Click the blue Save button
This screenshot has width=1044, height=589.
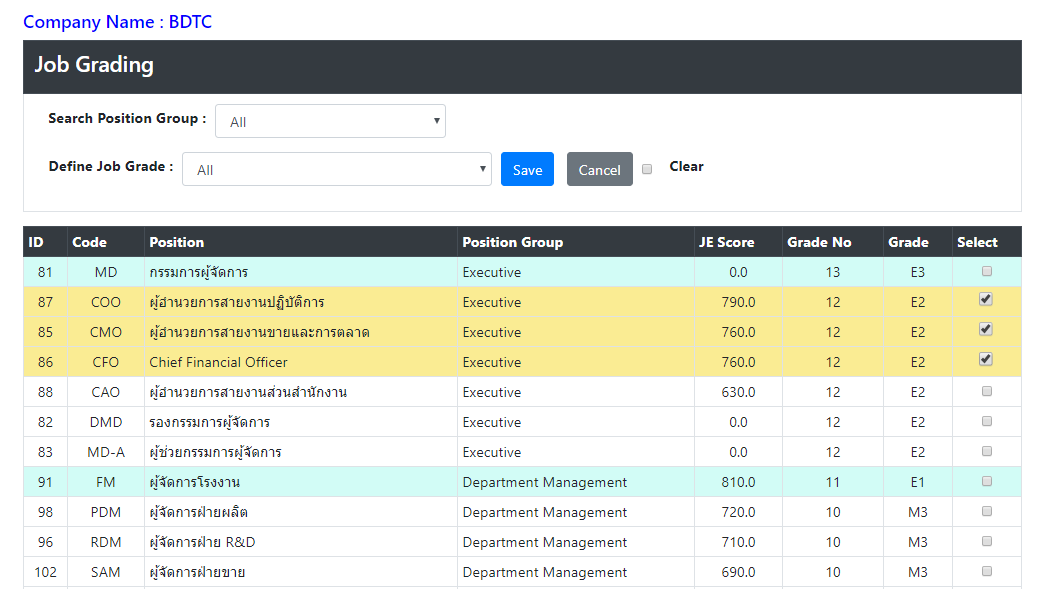[527, 169]
